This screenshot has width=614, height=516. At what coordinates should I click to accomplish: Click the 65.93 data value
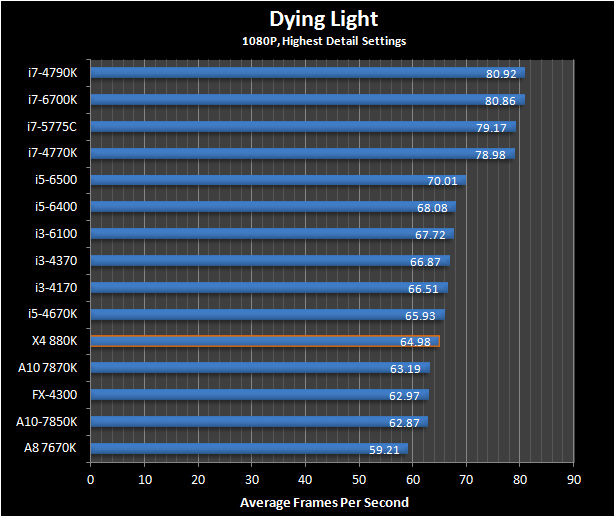point(420,316)
